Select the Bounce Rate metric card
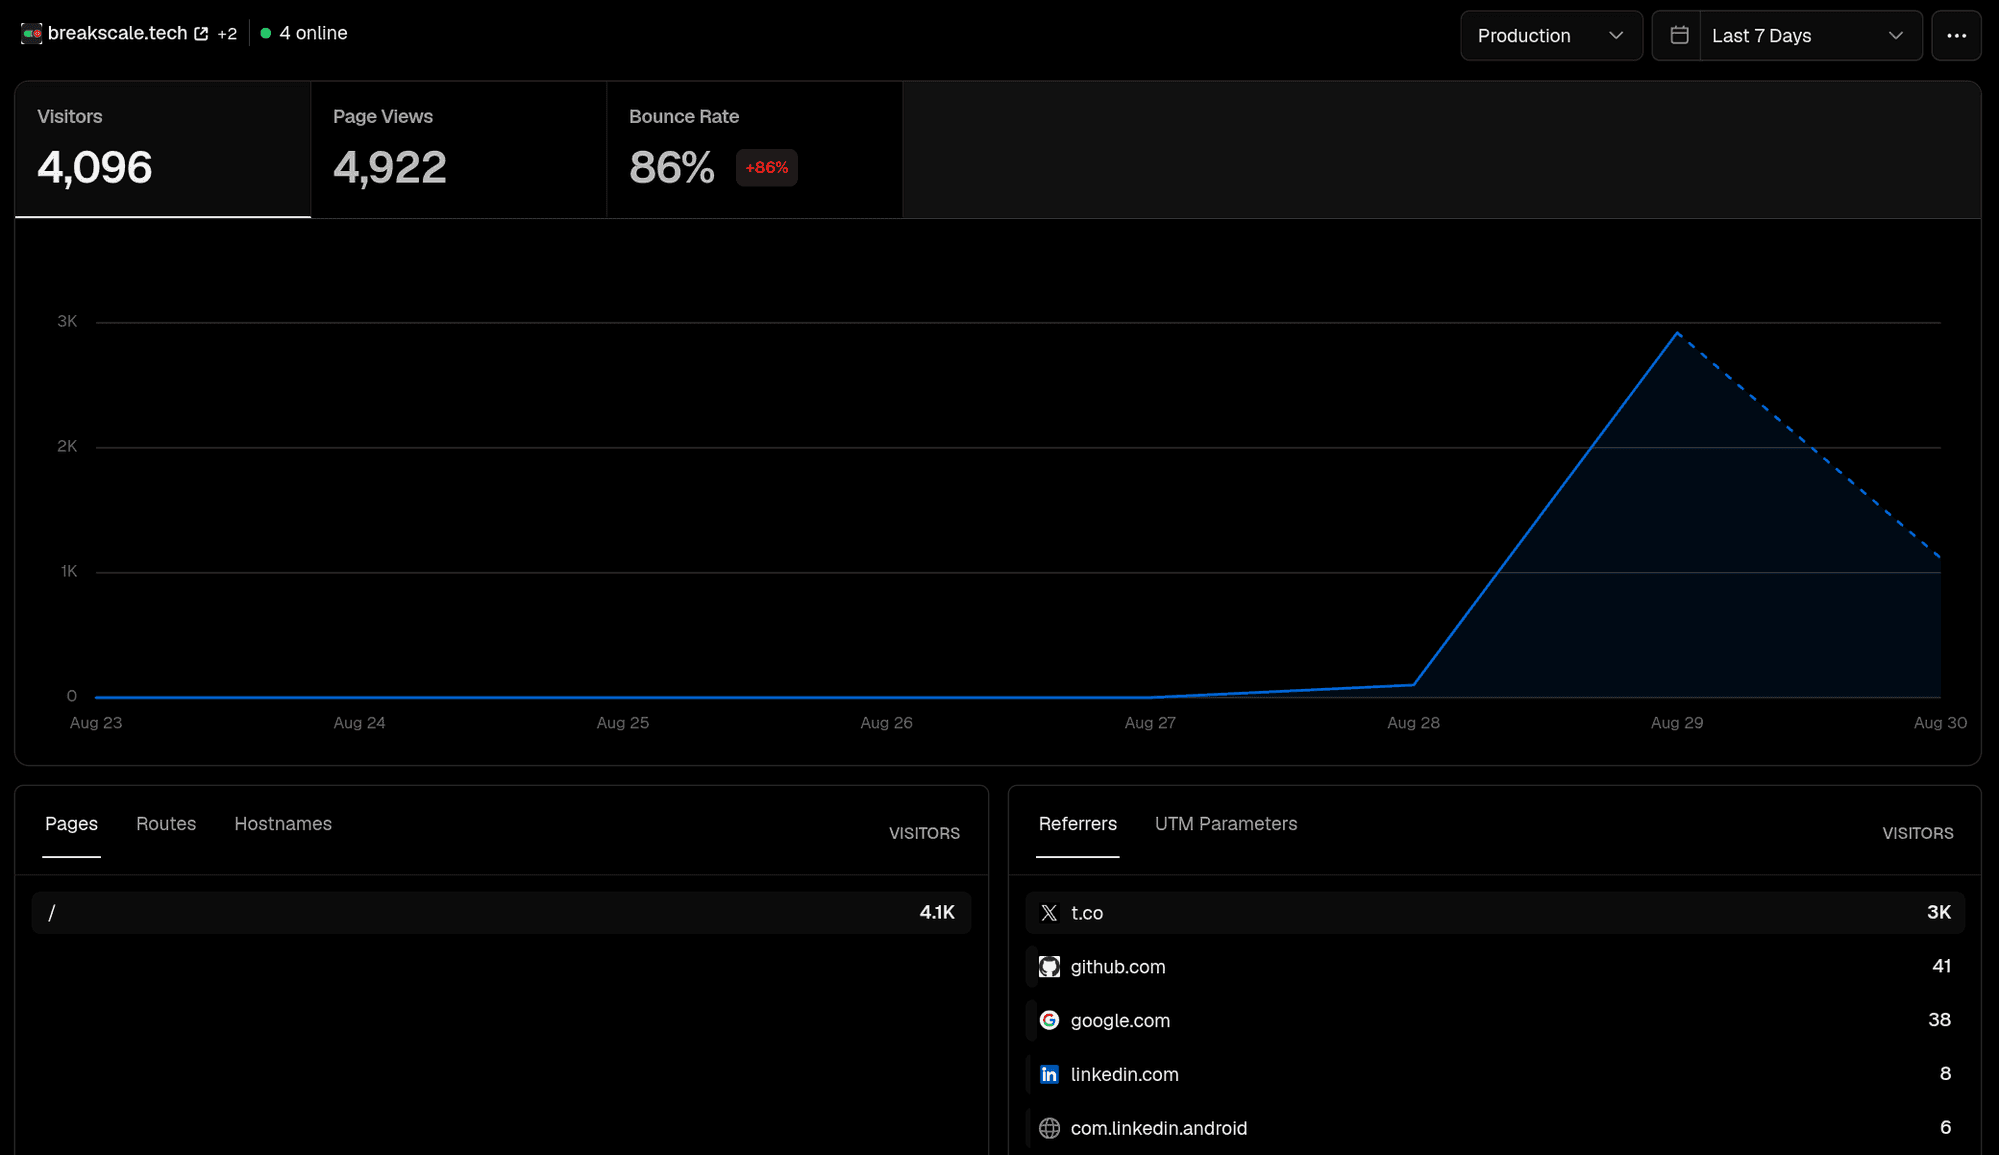Screen dimensions: 1999x1155 click(x=755, y=149)
